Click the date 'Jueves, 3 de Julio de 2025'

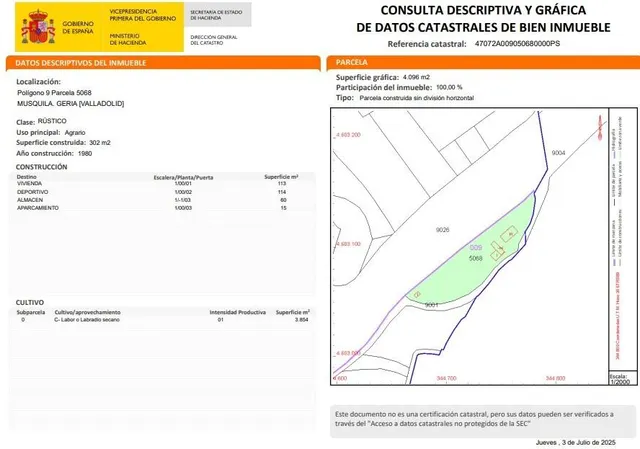[x=576, y=442]
